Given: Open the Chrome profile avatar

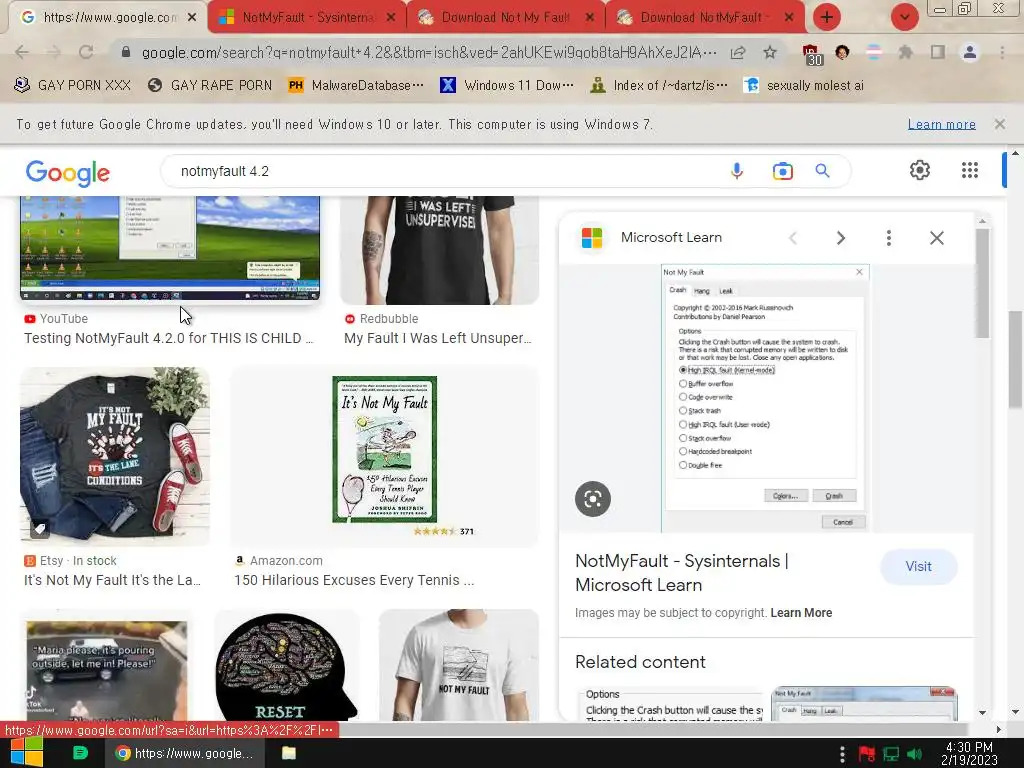Looking at the screenshot, I should tap(970, 52).
